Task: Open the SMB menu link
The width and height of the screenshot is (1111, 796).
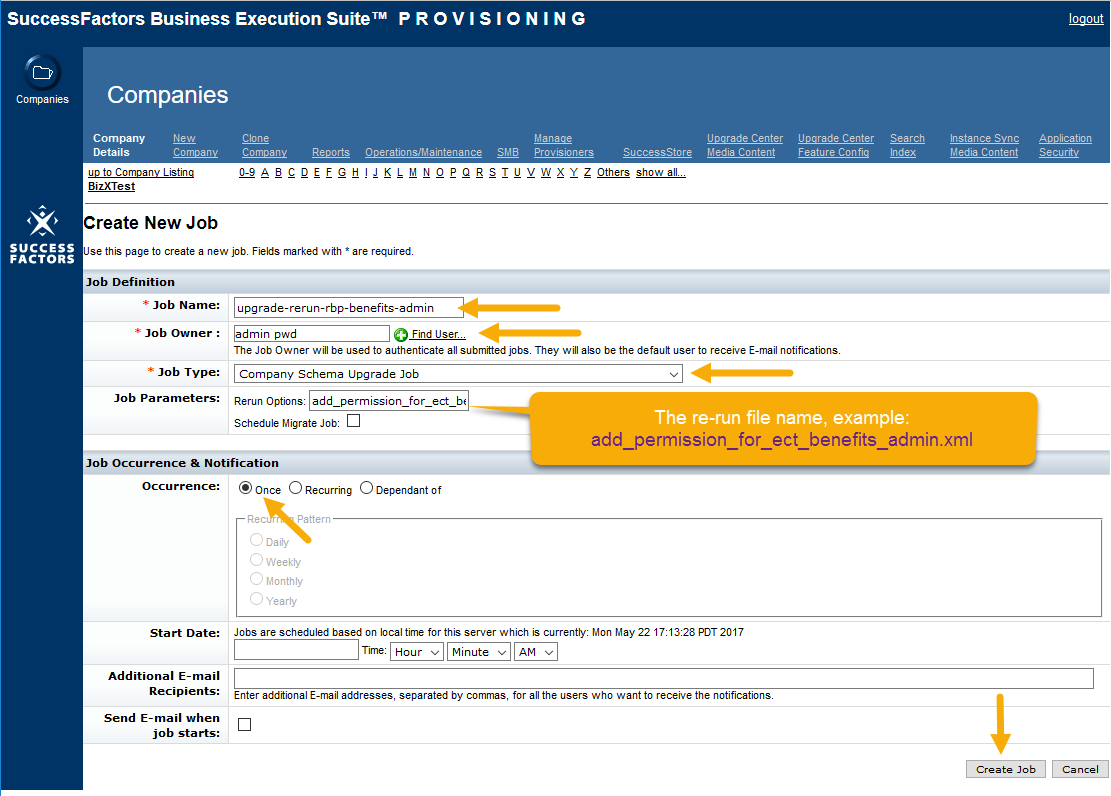Action: (508, 152)
